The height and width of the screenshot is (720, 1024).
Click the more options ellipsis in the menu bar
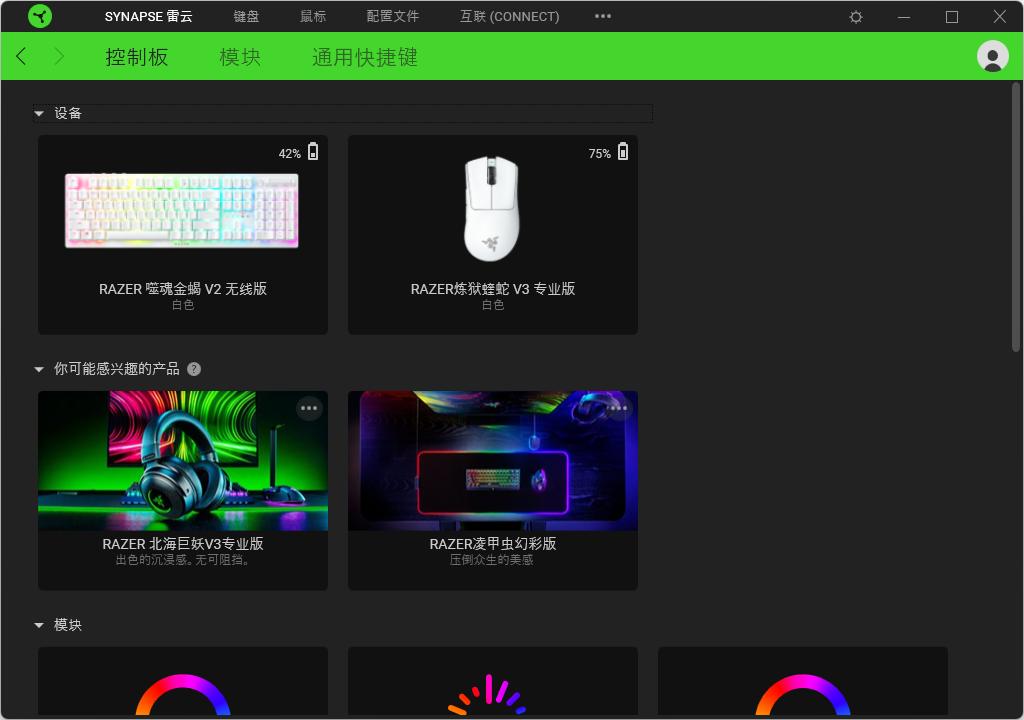(x=602, y=16)
